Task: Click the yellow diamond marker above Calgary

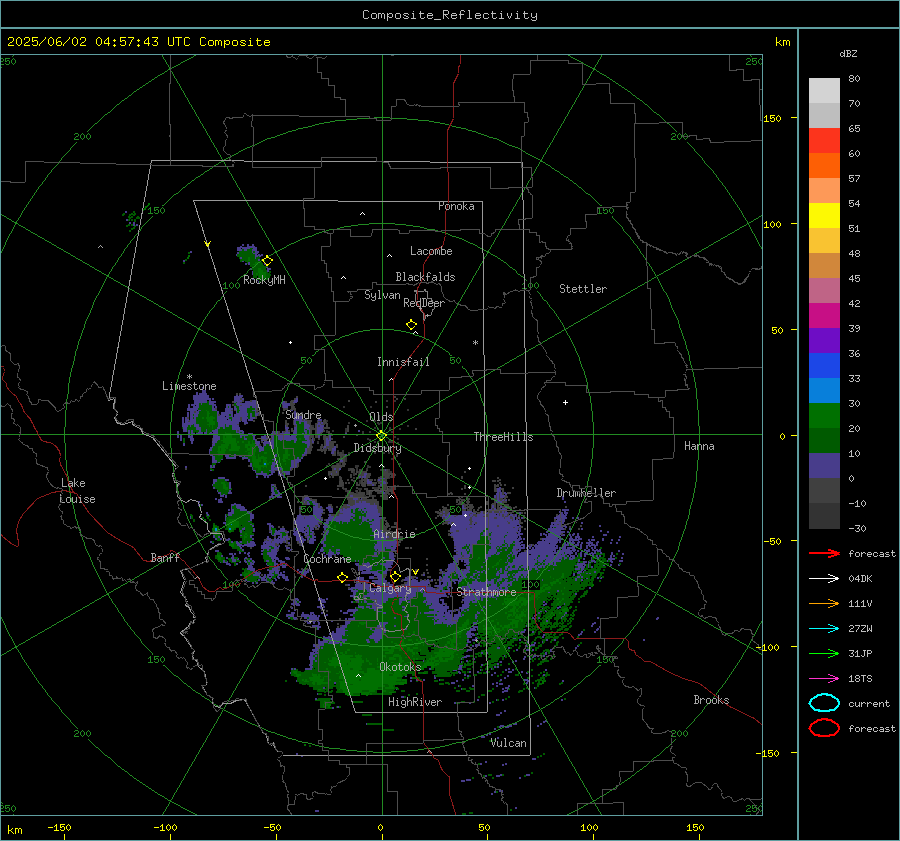Action: [395, 577]
